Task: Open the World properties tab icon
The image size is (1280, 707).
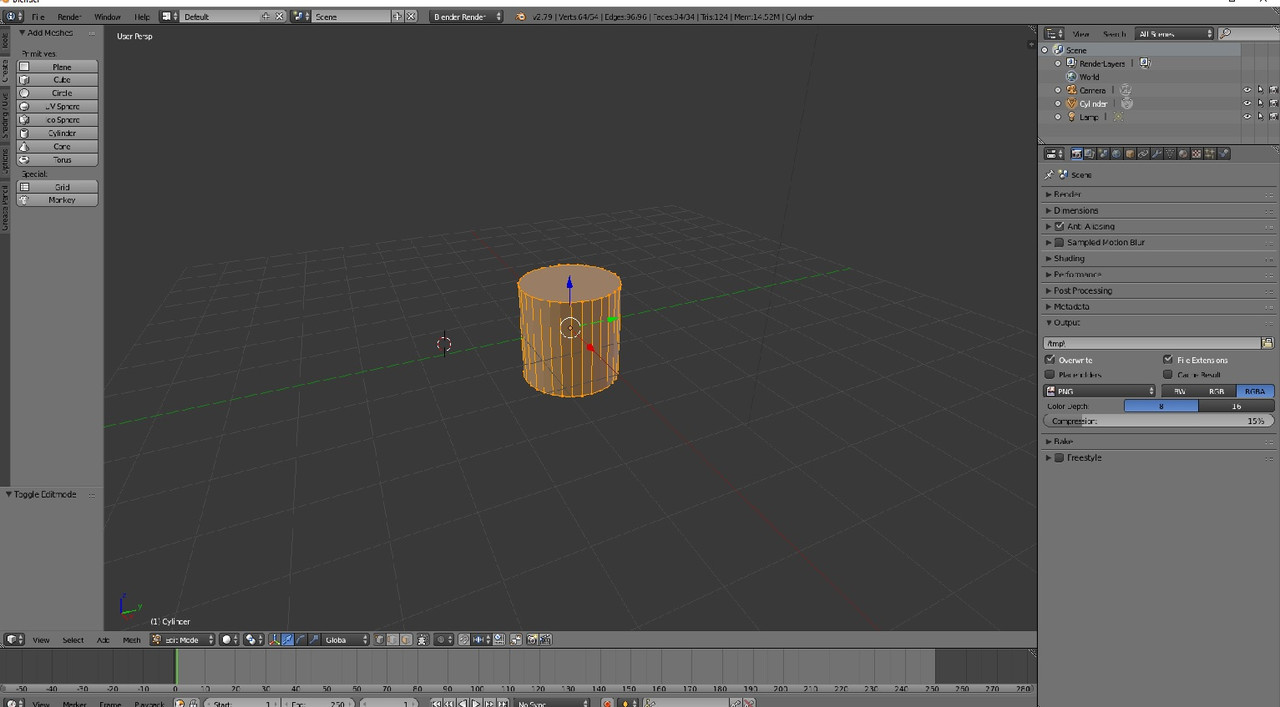Action: pyautogui.click(x=1116, y=154)
